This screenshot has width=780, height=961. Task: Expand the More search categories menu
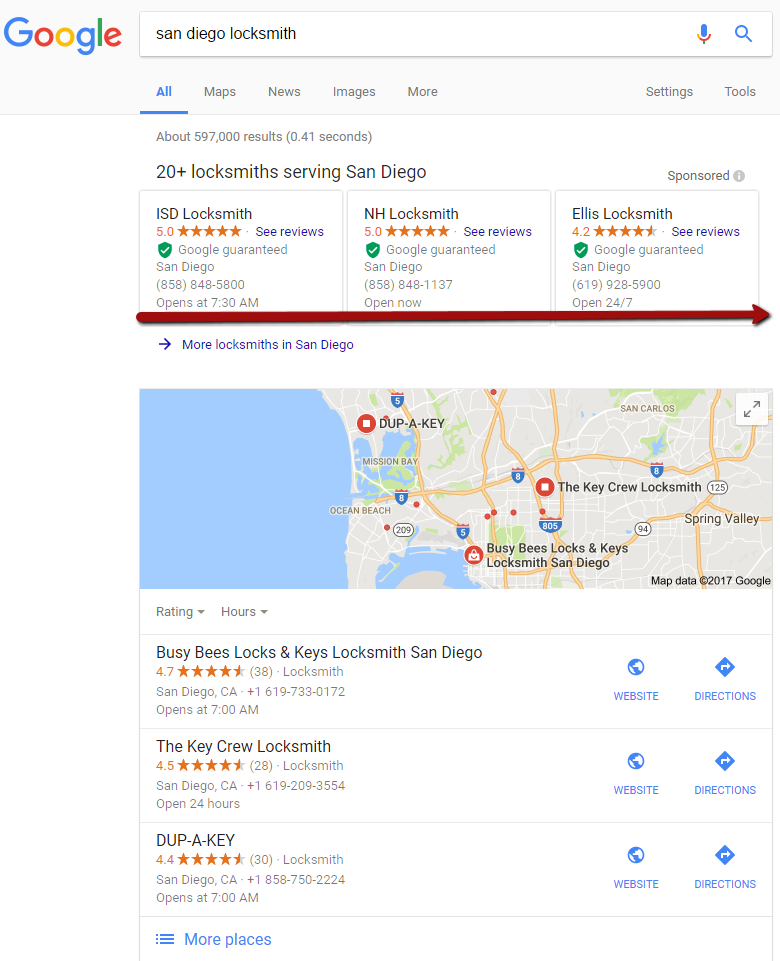pos(422,92)
